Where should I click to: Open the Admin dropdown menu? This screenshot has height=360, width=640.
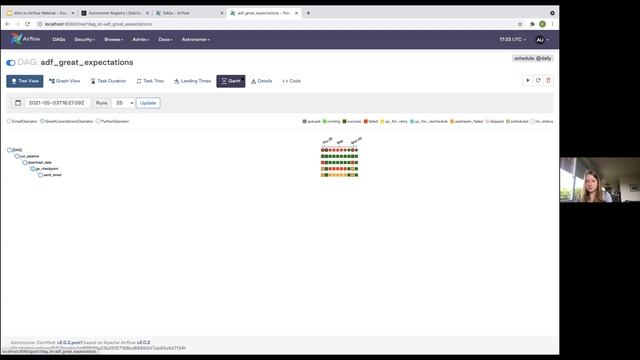[x=141, y=40]
